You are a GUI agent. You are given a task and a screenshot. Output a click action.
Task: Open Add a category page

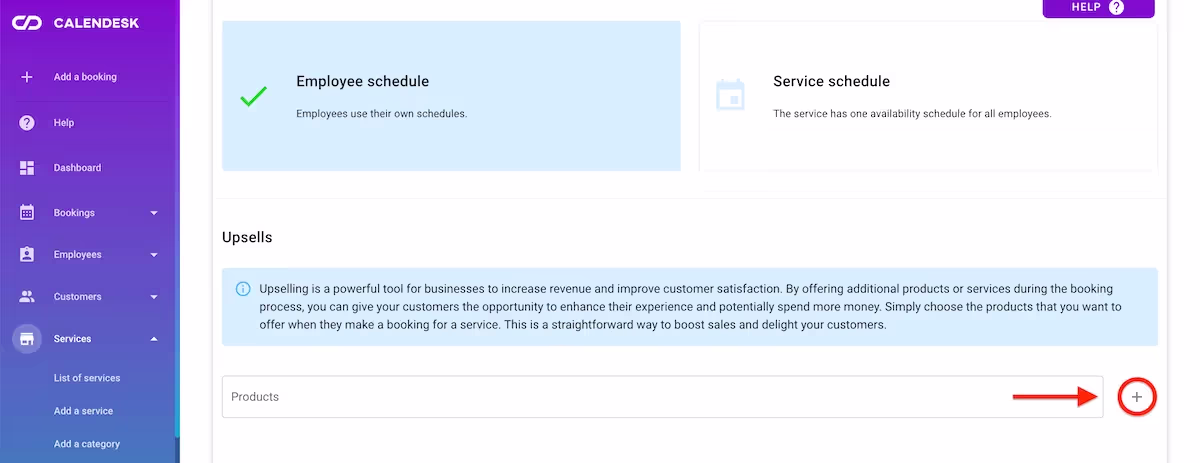[x=87, y=444]
